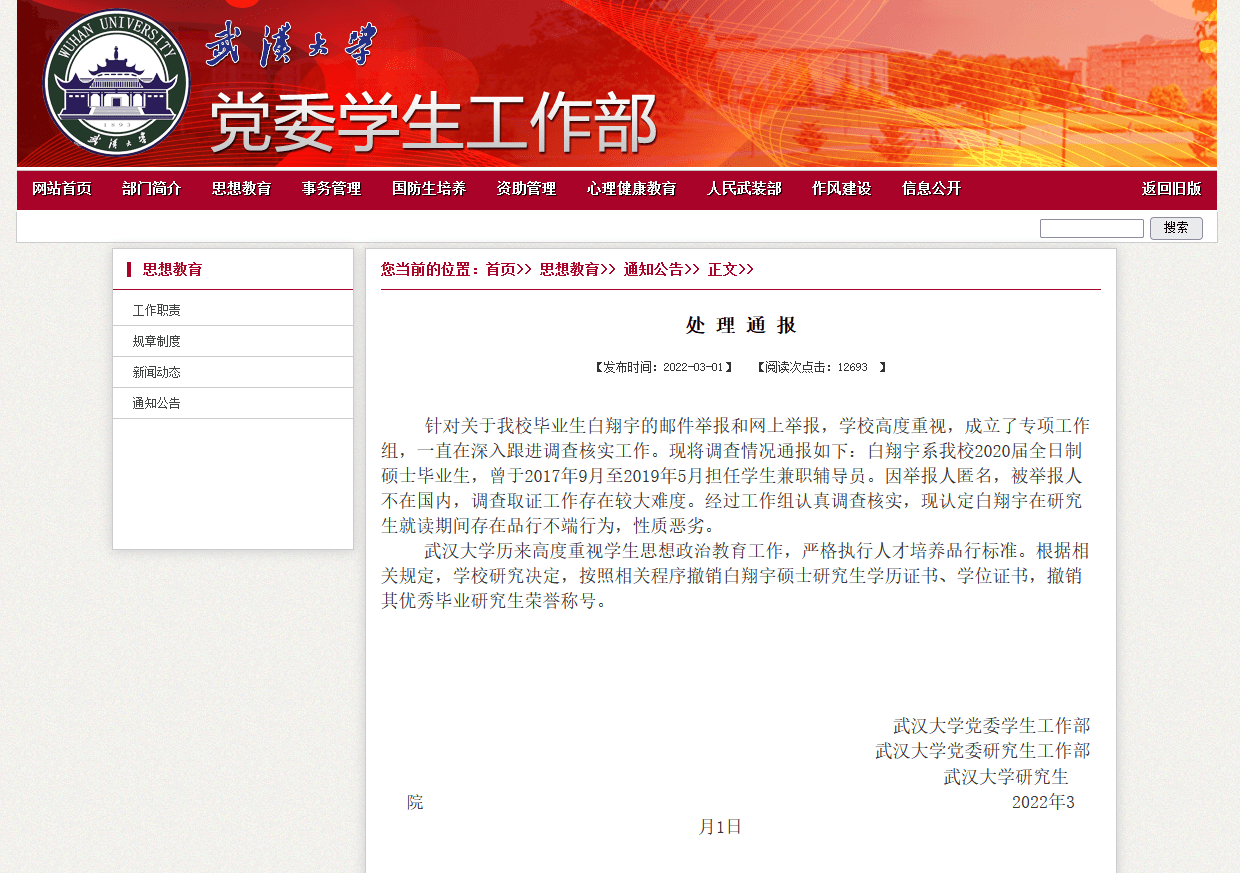Focus the search text input field
This screenshot has height=873, width=1240.
1091,228
